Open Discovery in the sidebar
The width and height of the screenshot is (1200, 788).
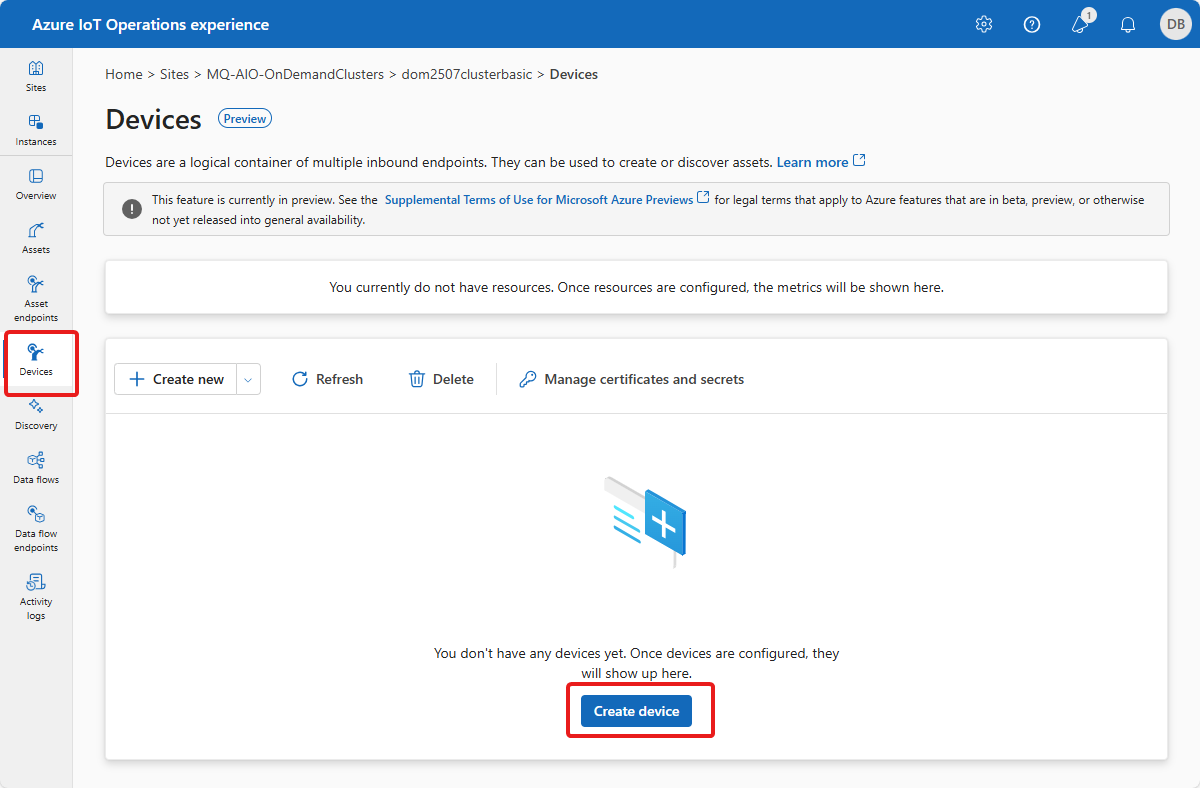coord(36,414)
